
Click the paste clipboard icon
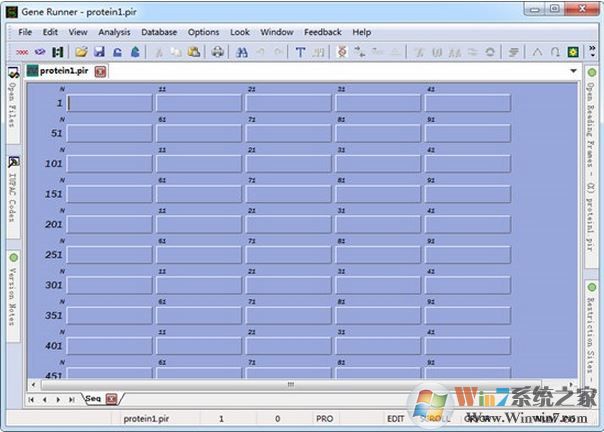(194, 52)
